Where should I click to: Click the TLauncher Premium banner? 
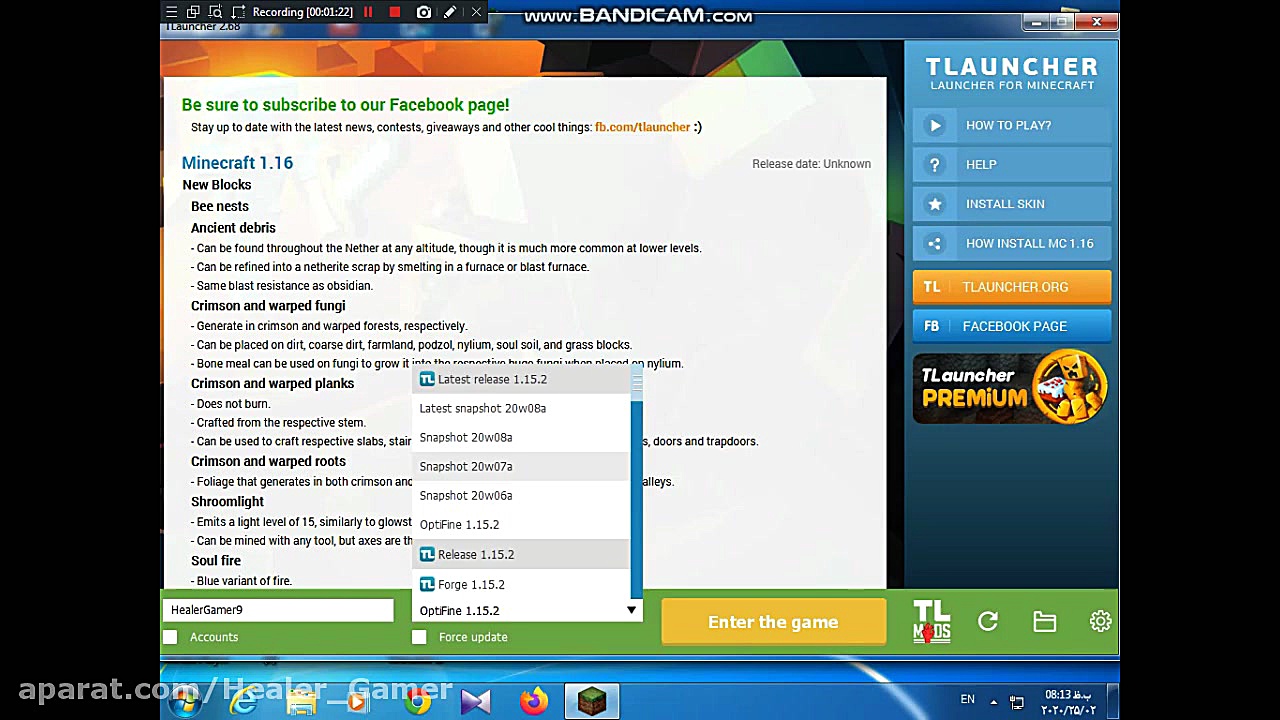[x=1011, y=387]
